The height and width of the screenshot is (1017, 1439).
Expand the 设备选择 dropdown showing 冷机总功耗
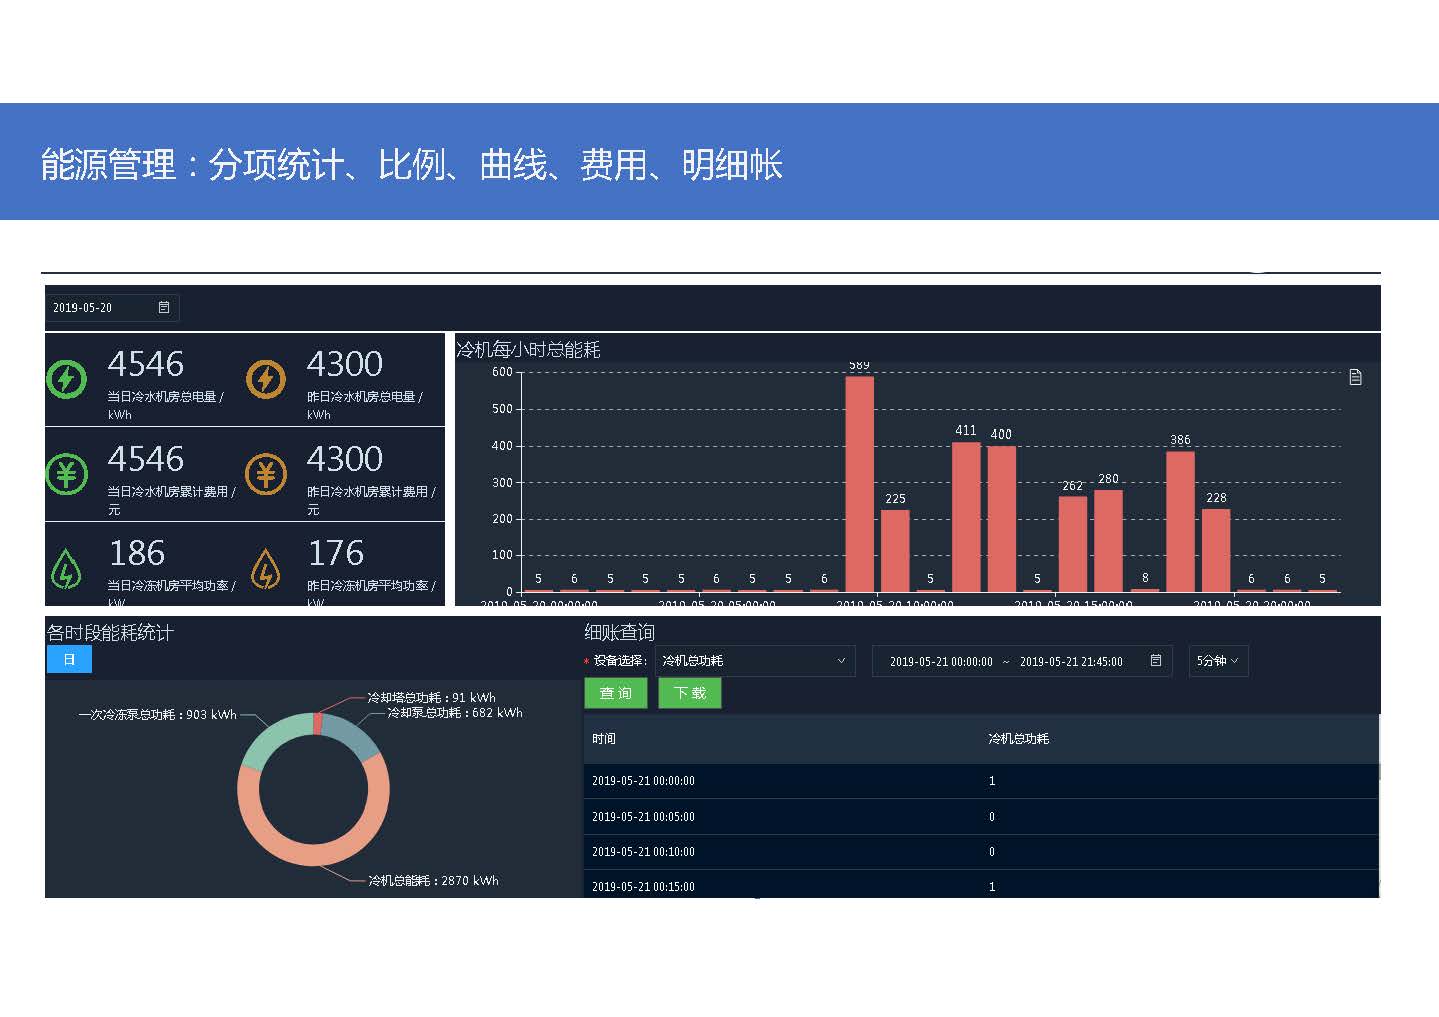[754, 661]
